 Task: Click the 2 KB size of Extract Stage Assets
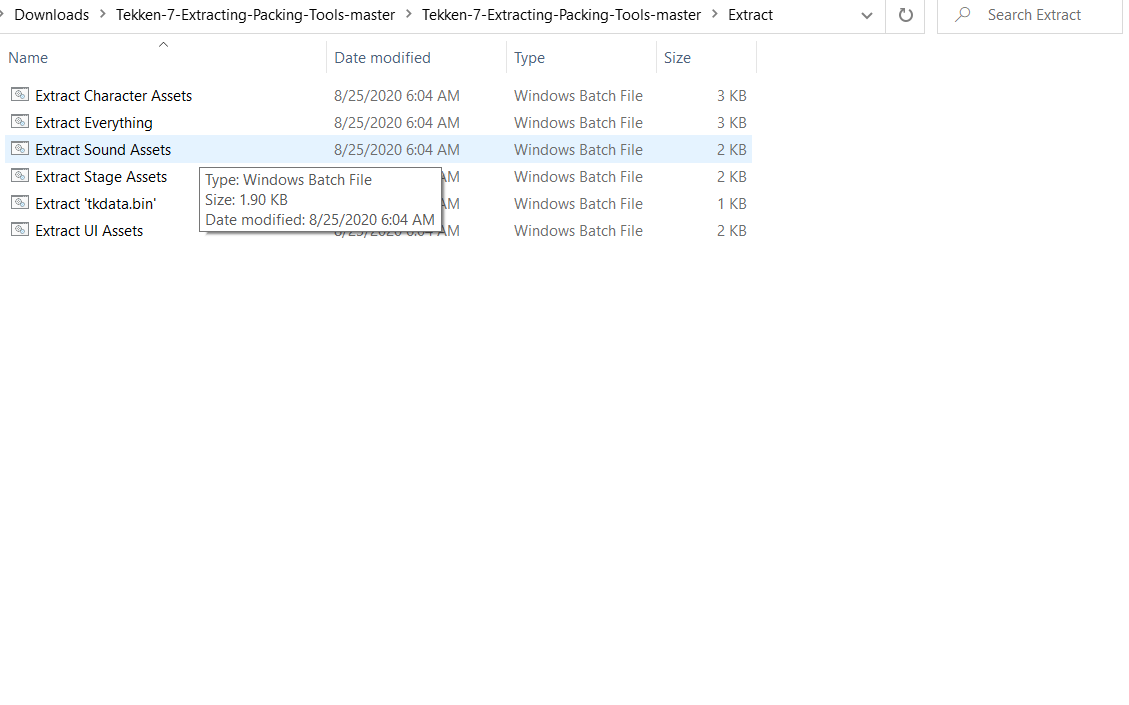coord(732,176)
